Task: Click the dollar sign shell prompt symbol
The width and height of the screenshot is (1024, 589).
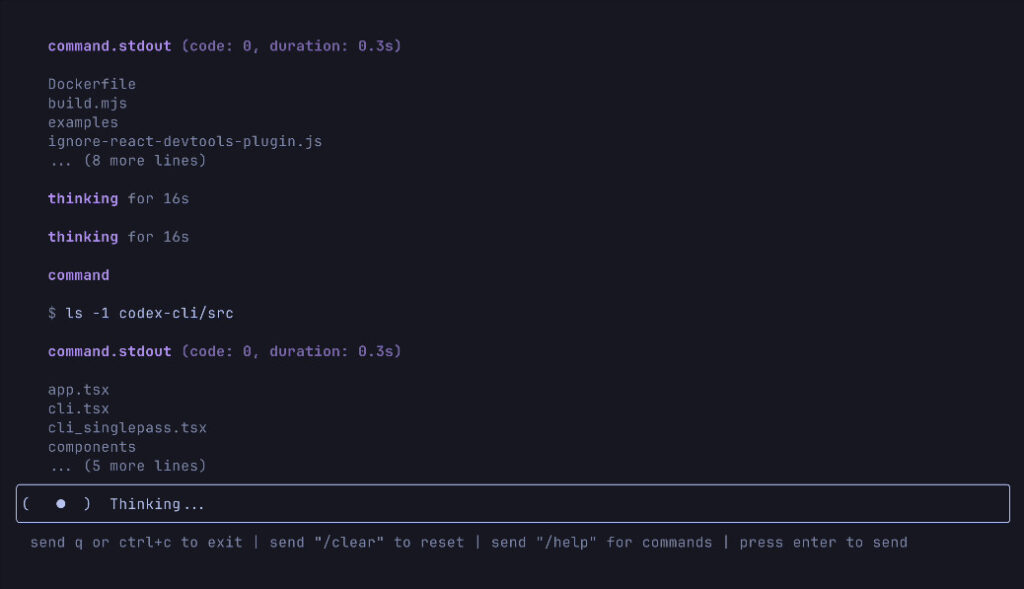Action: pos(52,313)
